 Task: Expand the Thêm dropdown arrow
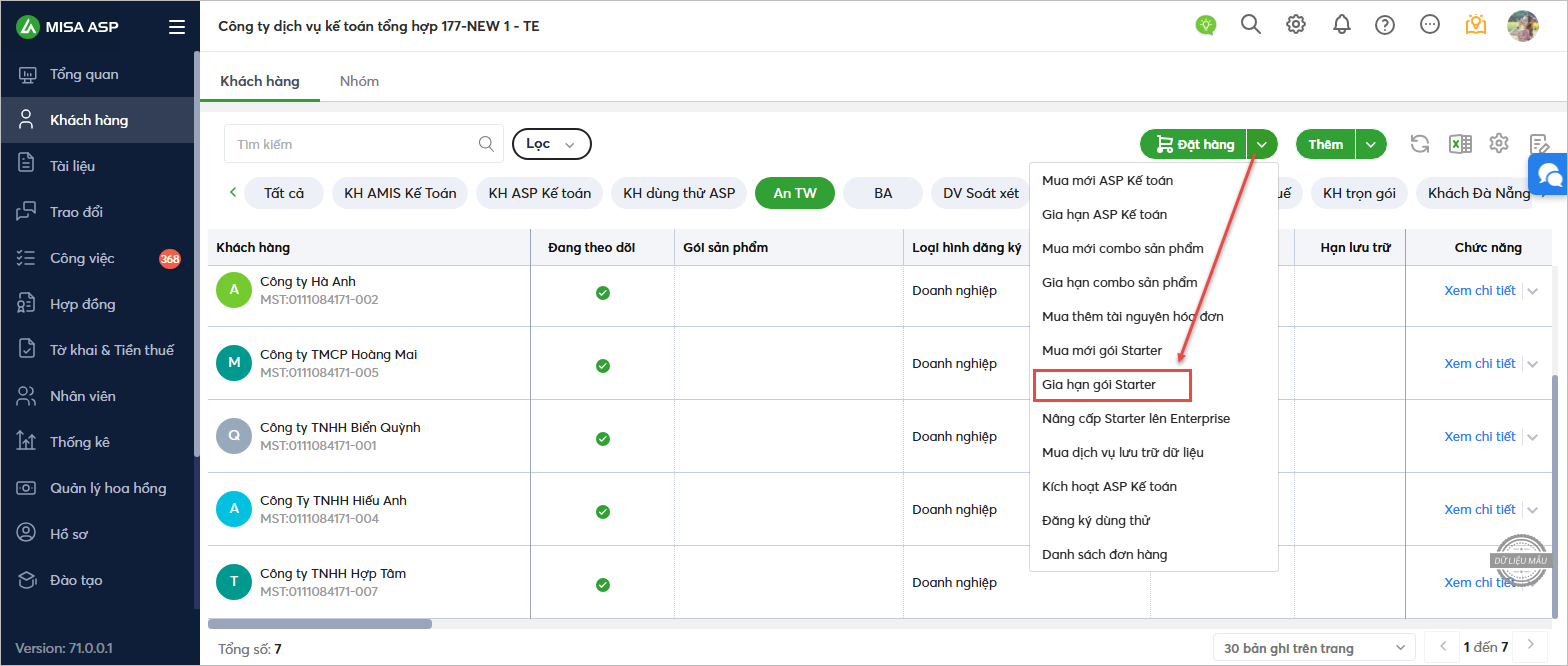click(1371, 144)
